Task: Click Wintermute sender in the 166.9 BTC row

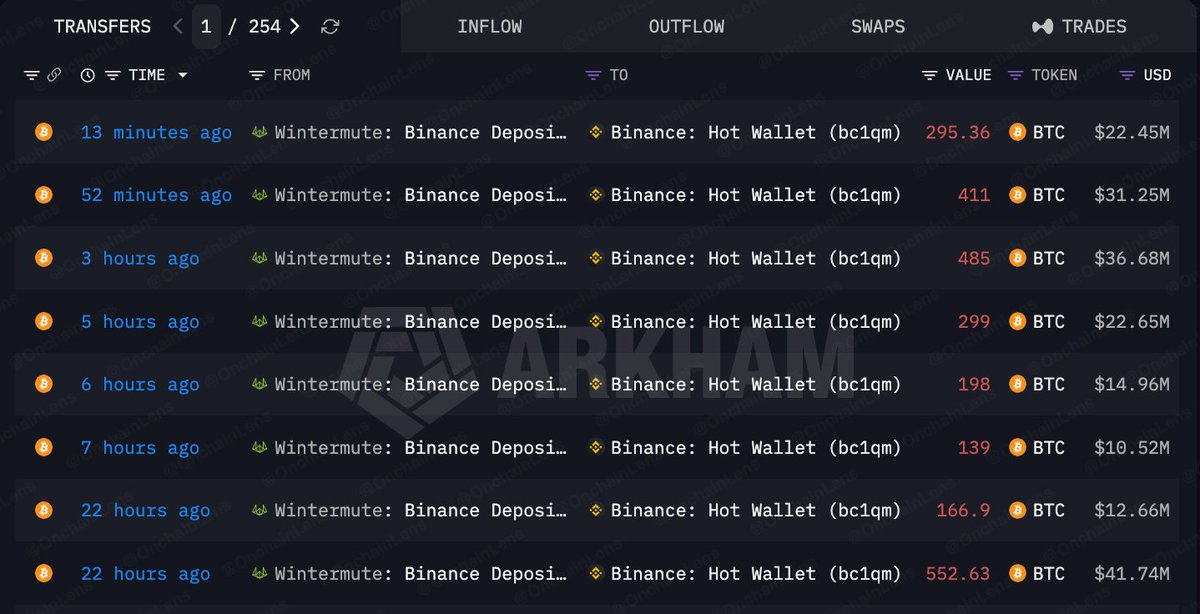Action: [x=409, y=510]
